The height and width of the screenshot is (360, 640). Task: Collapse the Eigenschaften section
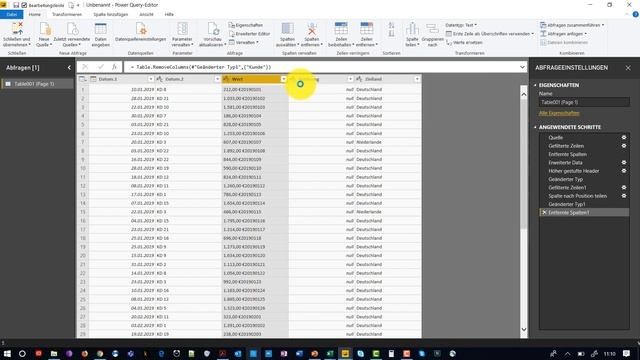click(x=535, y=85)
